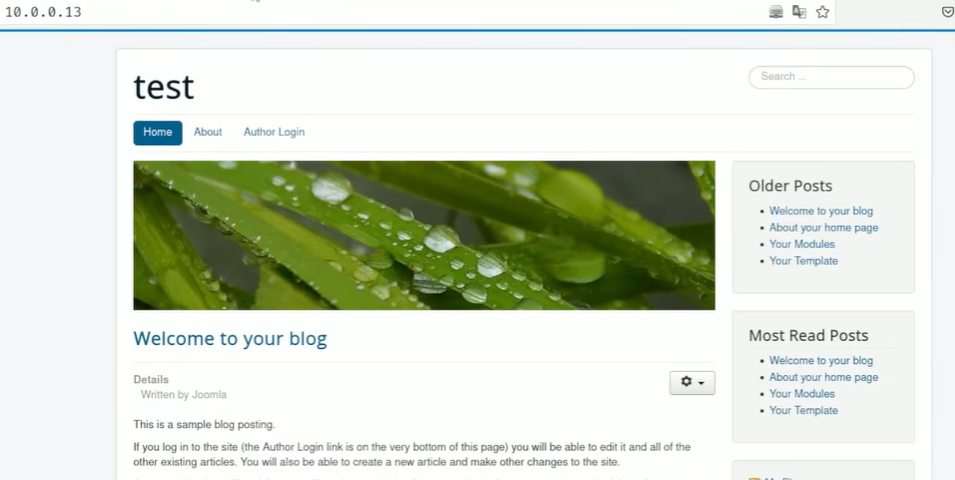Click Welcome to your blog under Most Read Posts
The width and height of the screenshot is (955, 480).
821,361
